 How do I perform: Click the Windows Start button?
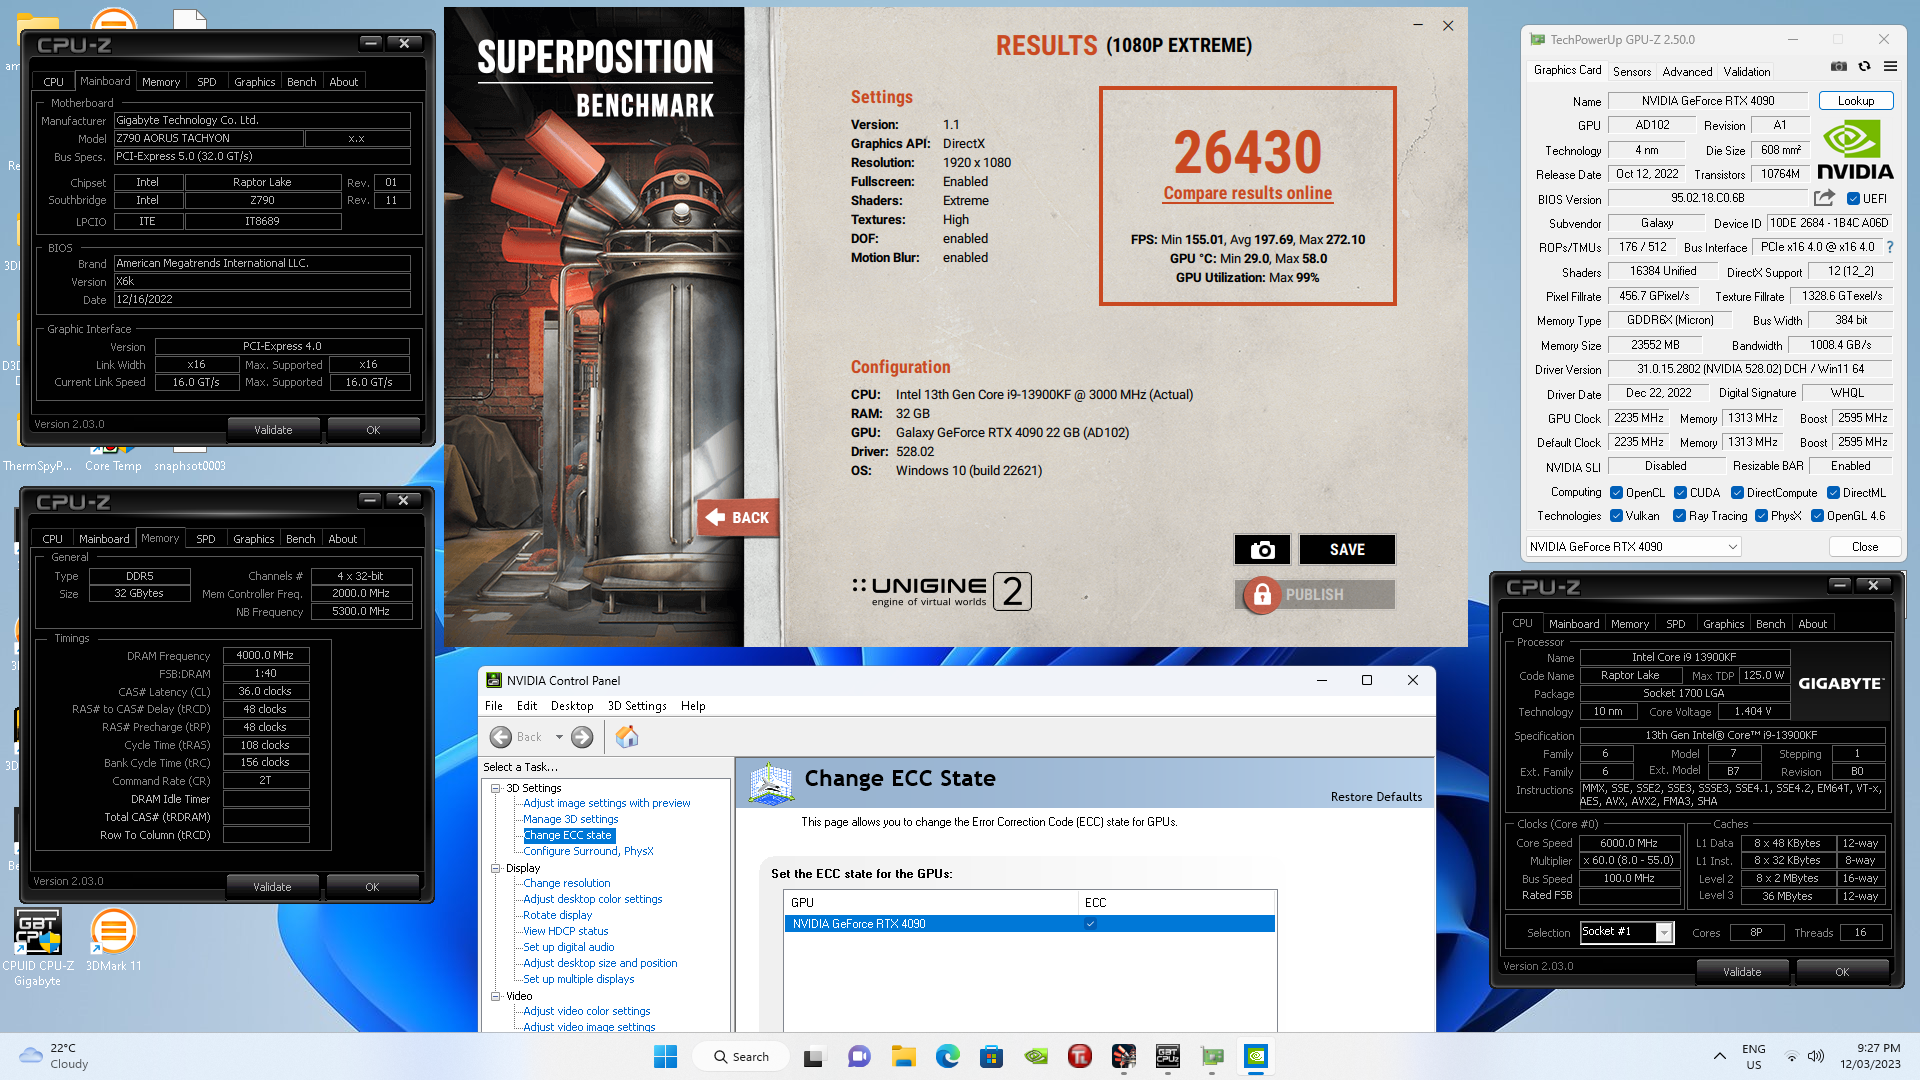click(665, 1056)
